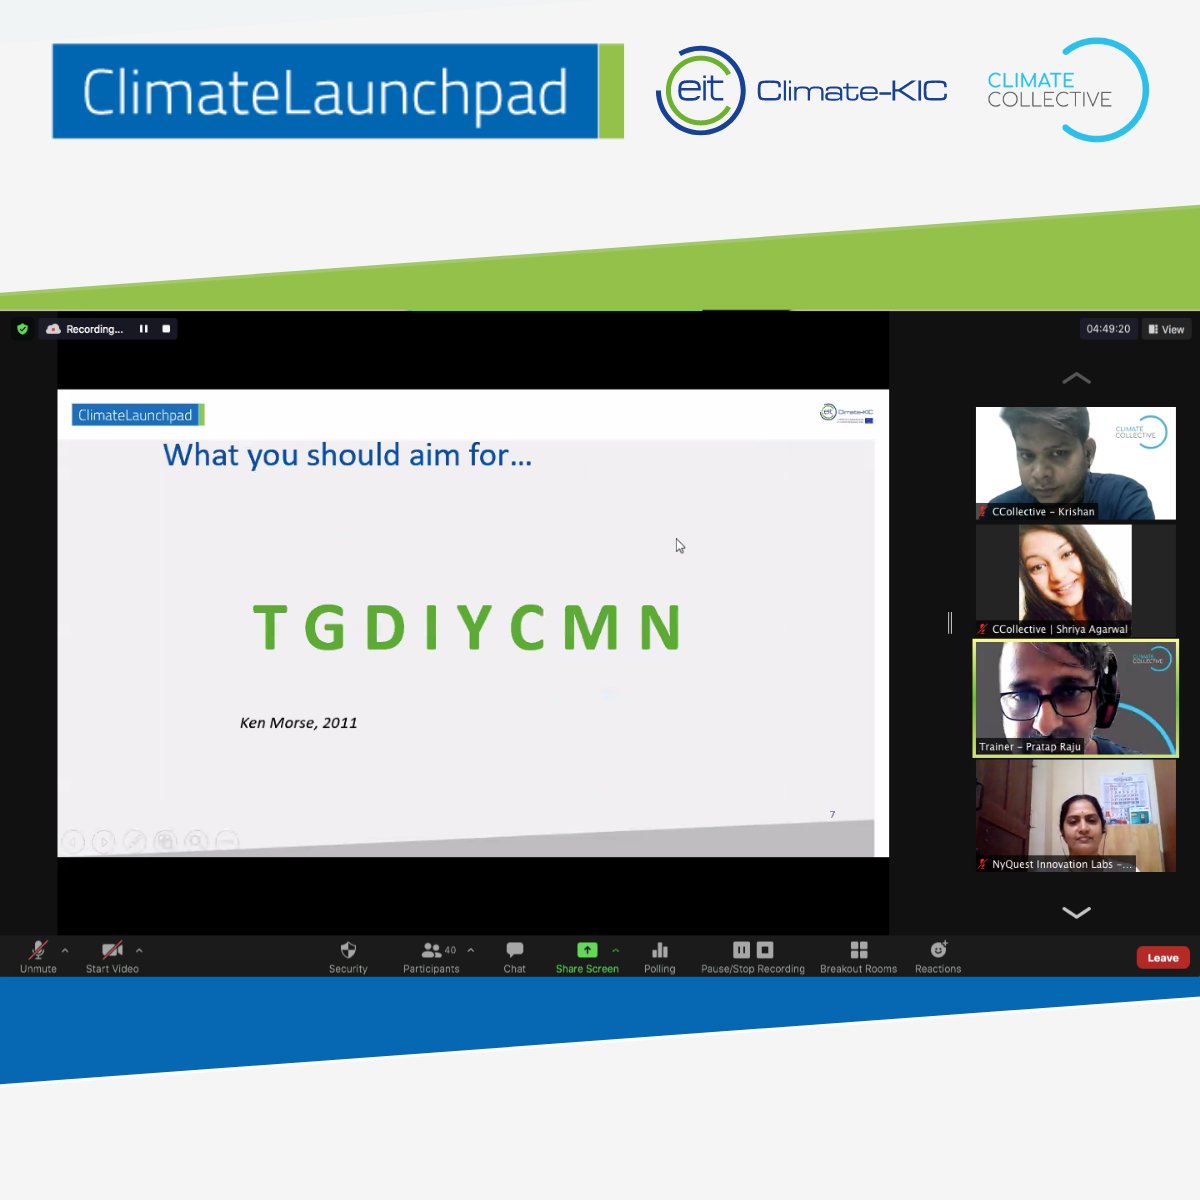Click the EIT Climate-KIC header logo
The width and height of the screenshot is (1200, 1200).
(801, 91)
